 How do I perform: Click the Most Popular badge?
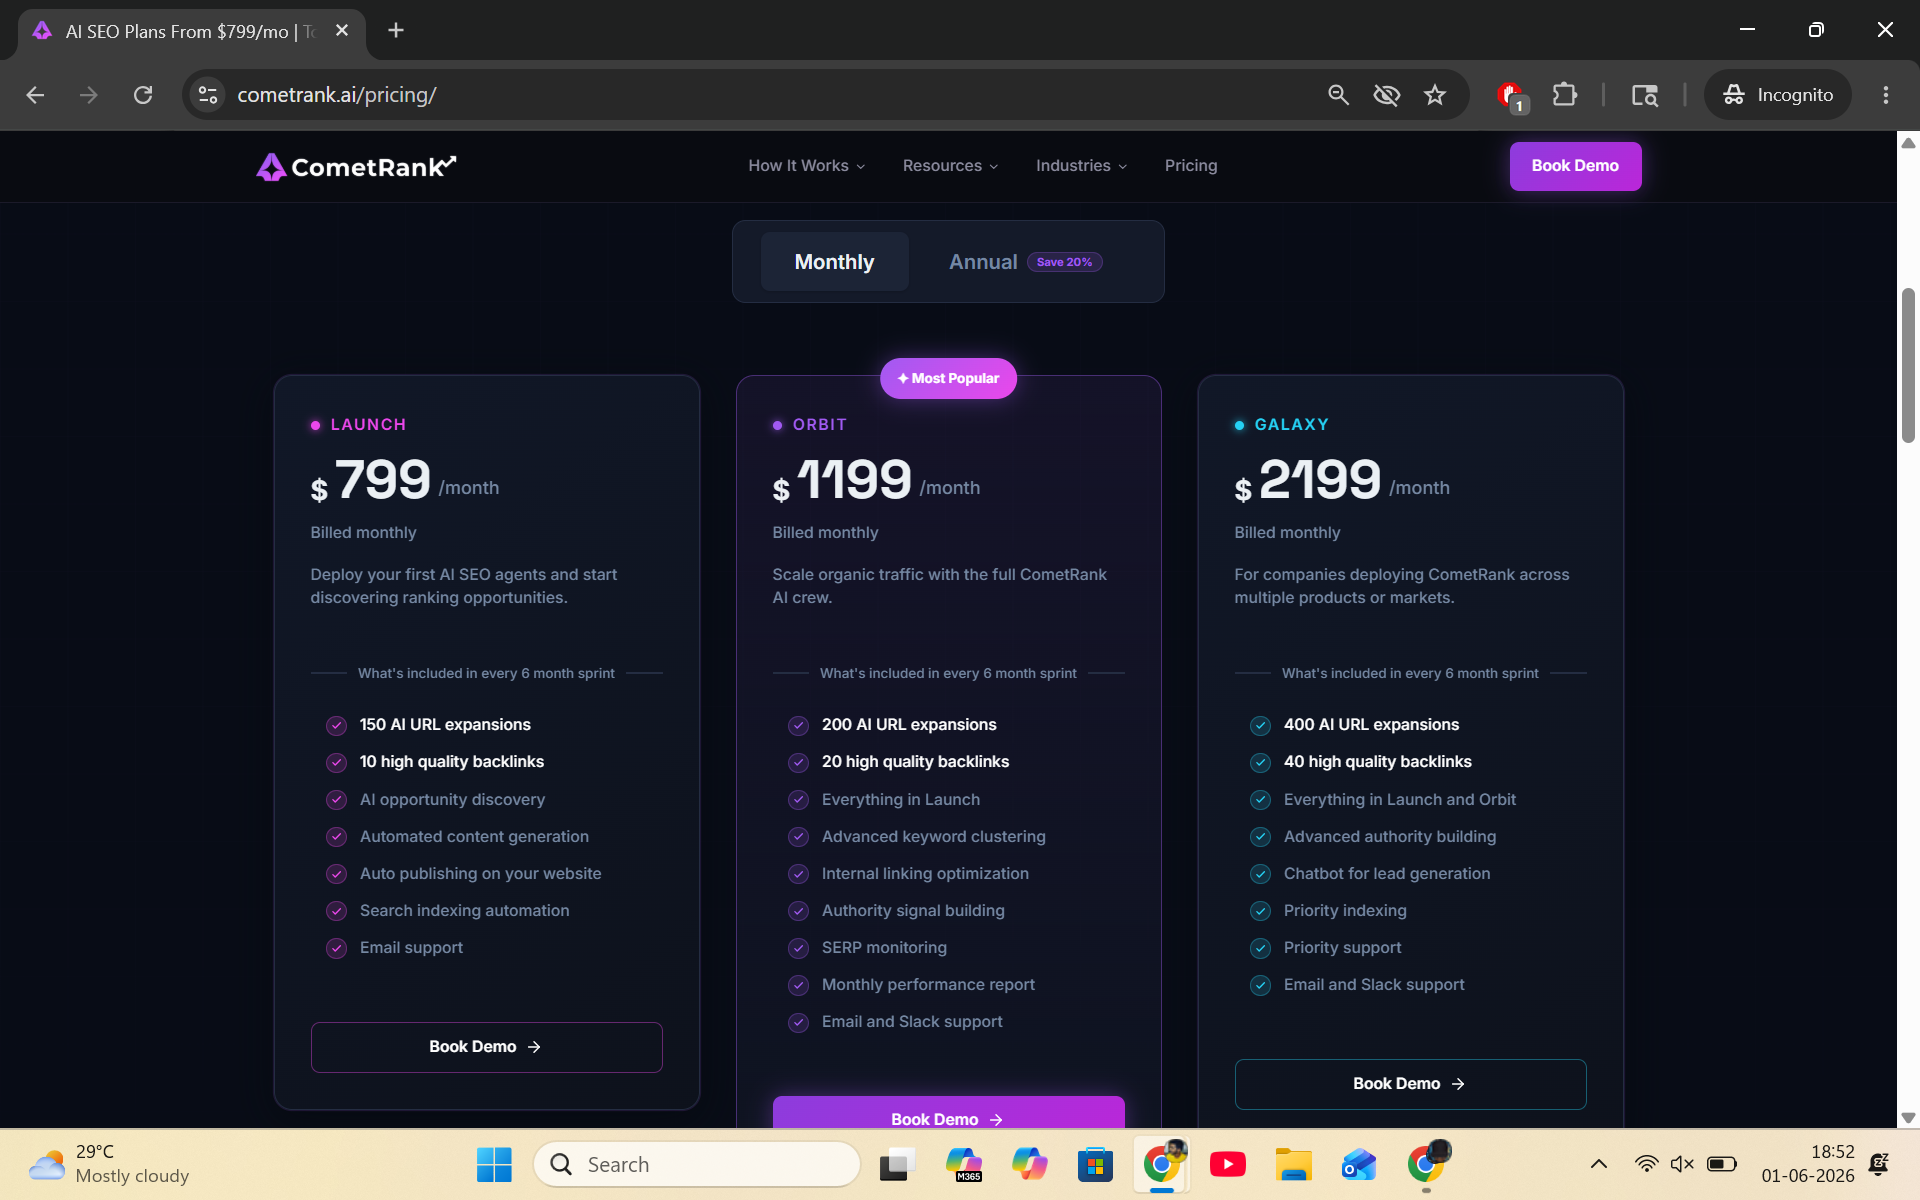coord(948,378)
